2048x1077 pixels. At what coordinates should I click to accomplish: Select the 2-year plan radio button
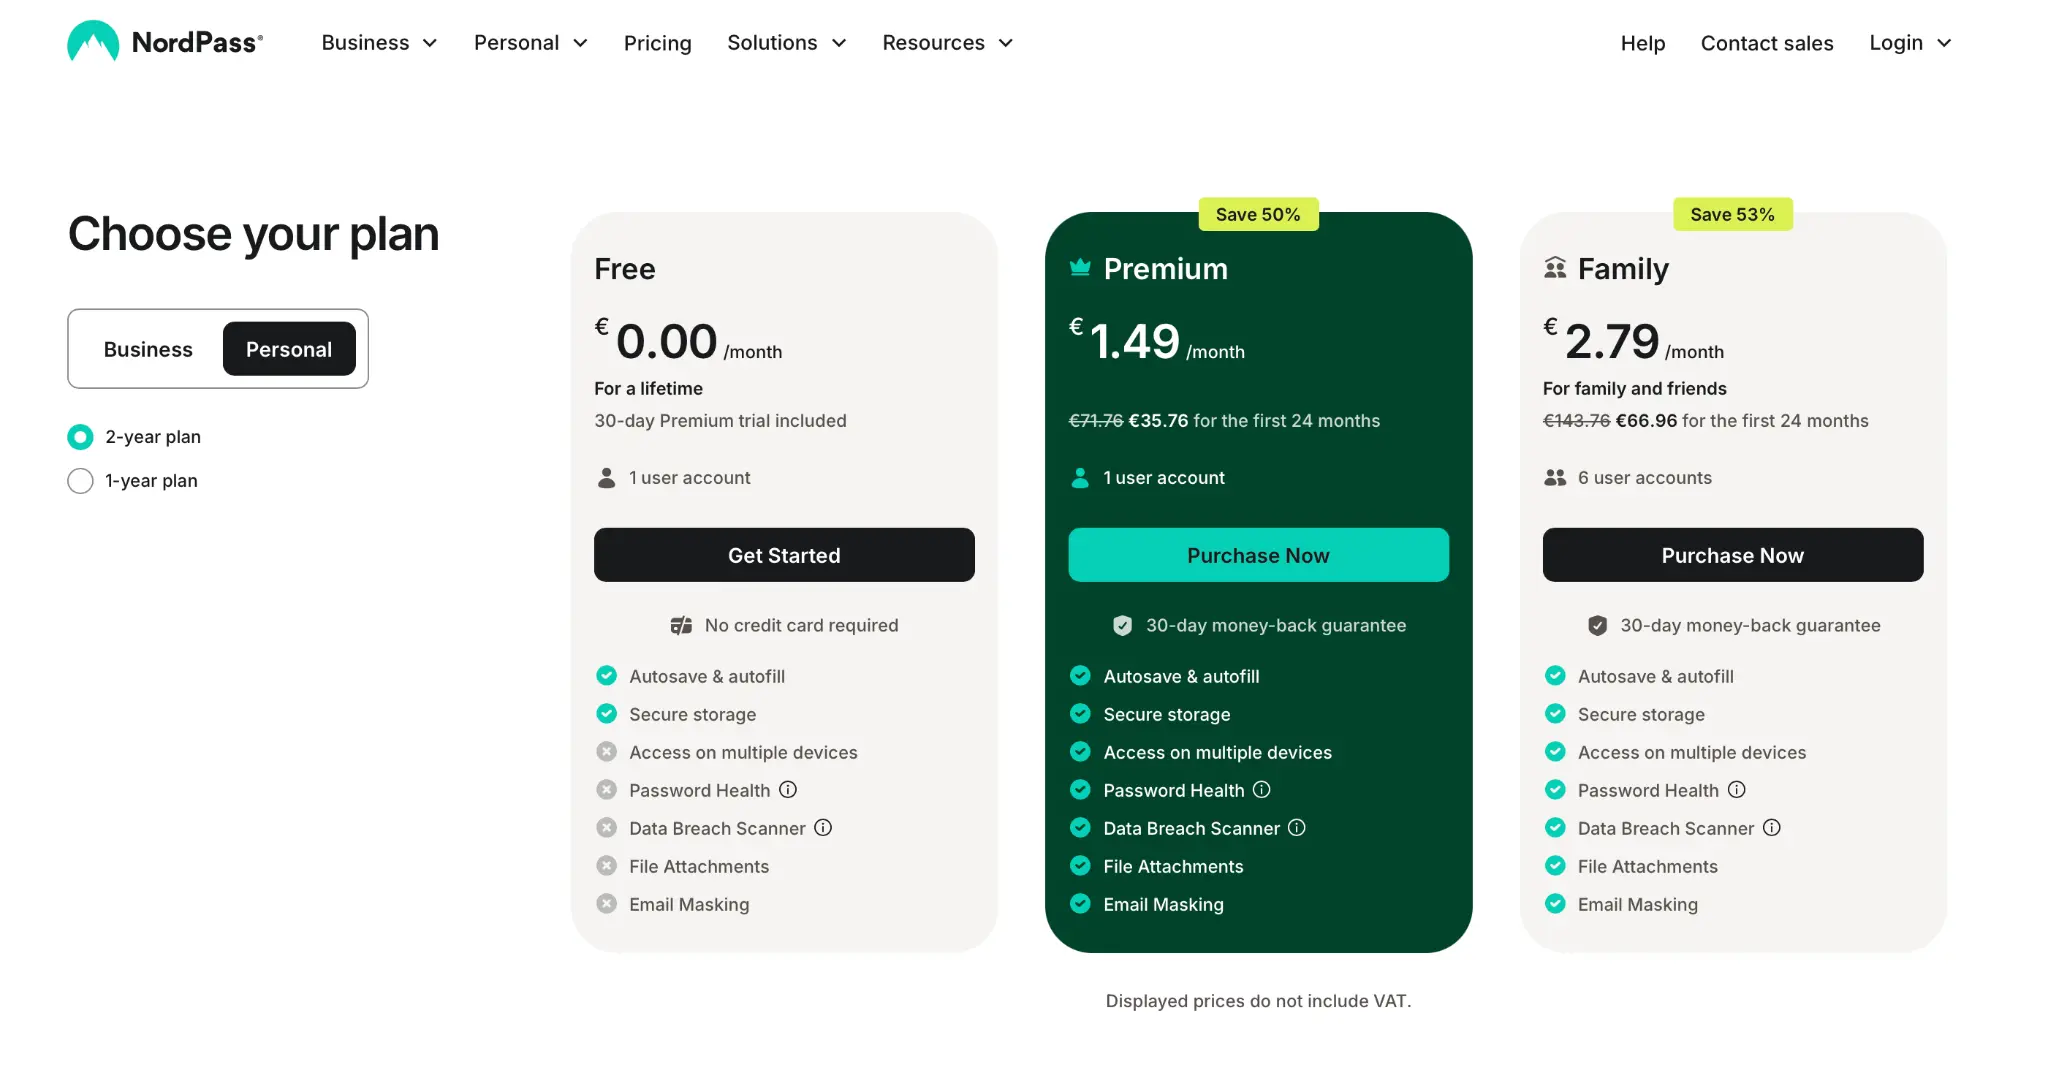pos(80,437)
